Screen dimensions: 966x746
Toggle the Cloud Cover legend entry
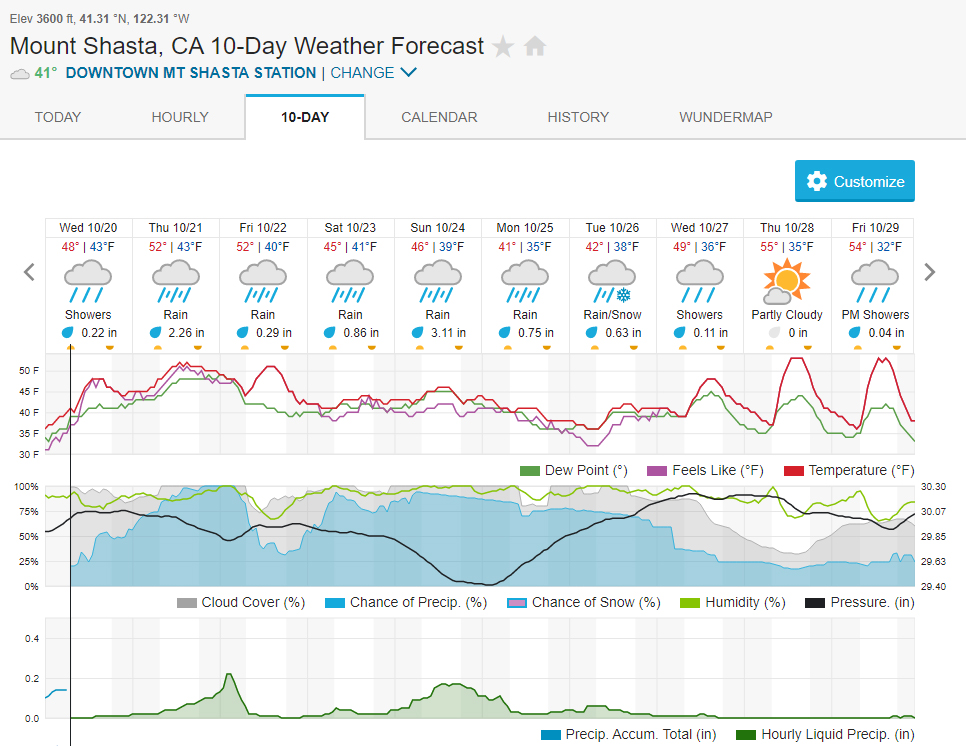[x=186, y=603]
